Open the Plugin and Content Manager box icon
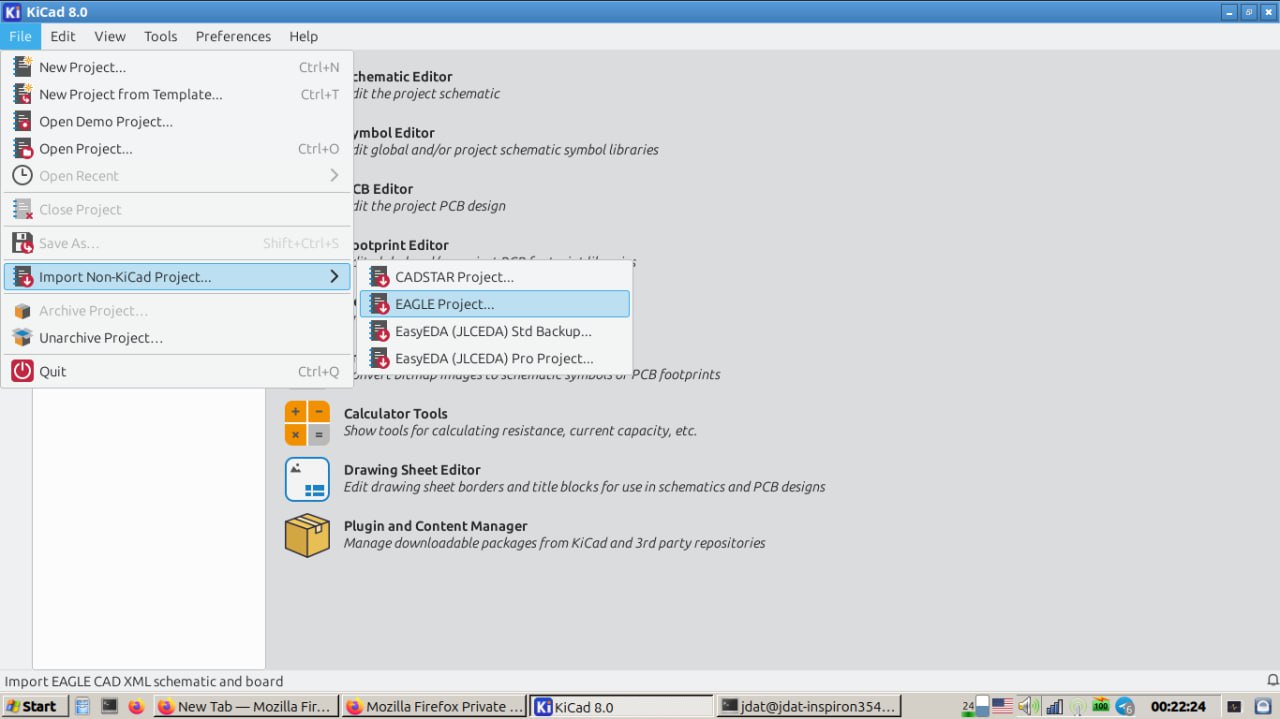 pyautogui.click(x=307, y=535)
